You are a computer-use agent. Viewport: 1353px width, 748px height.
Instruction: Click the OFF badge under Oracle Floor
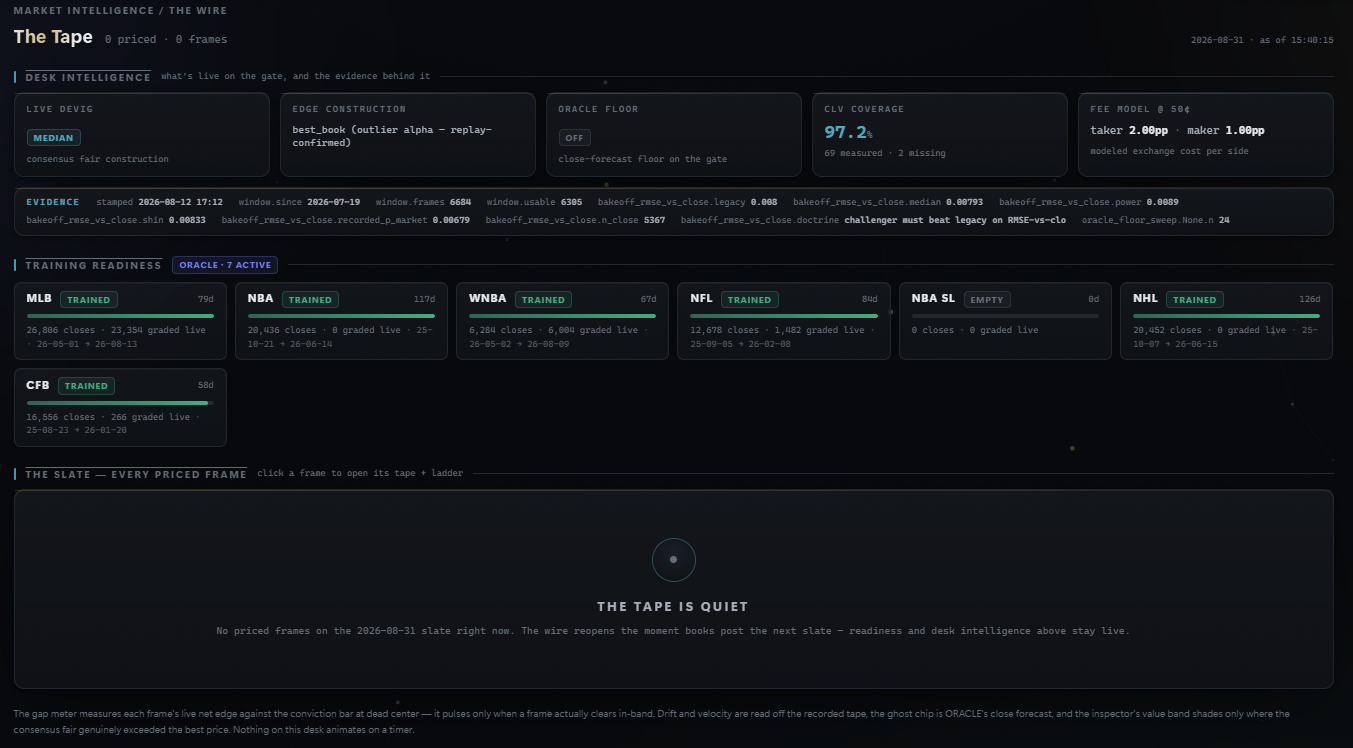click(574, 138)
